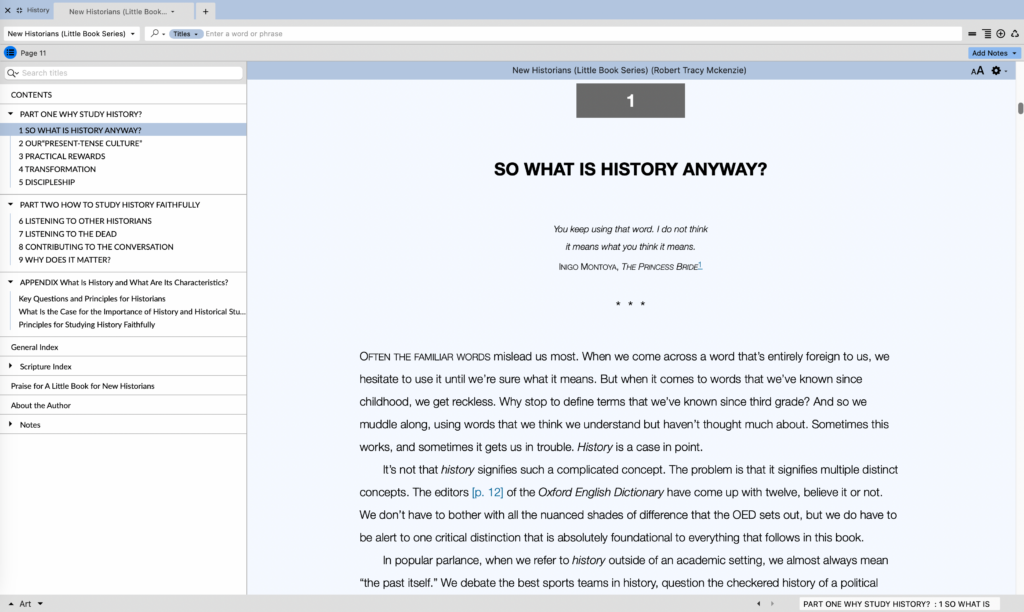Expand the Notes section in the contents sidebar
The height and width of the screenshot is (612, 1024).
[9, 424]
